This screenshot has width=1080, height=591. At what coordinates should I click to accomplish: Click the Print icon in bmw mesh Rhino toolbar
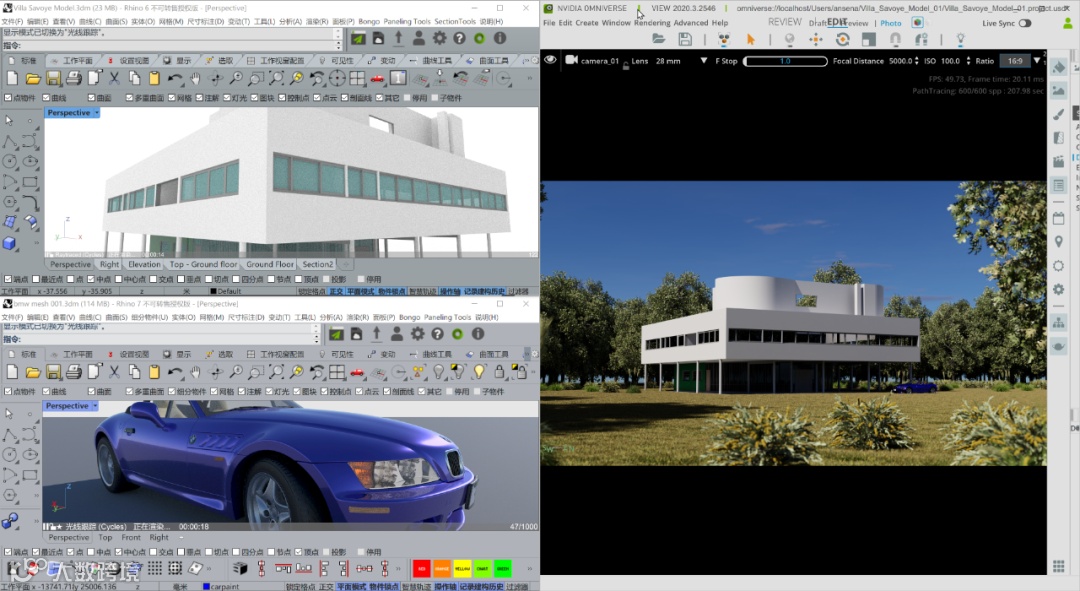point(74,373)
